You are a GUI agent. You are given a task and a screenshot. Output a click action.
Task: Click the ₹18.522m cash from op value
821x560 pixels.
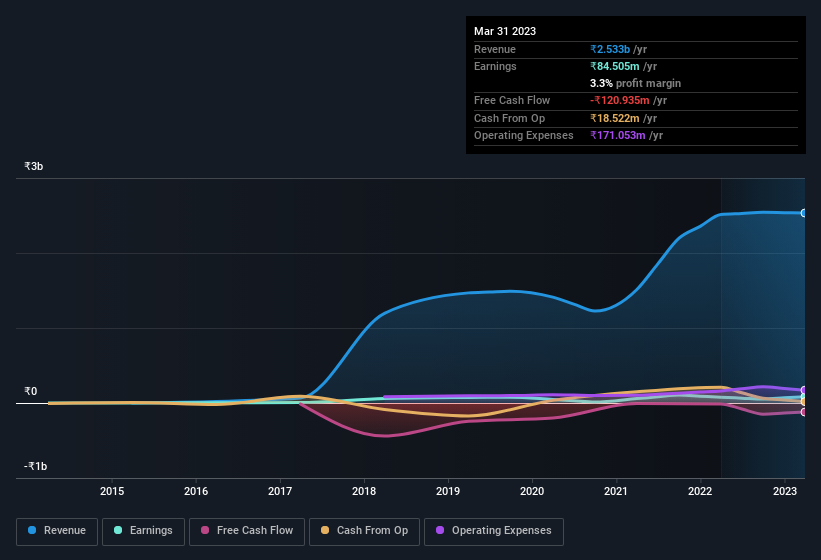pyautogui.click(x=615, y=118)
